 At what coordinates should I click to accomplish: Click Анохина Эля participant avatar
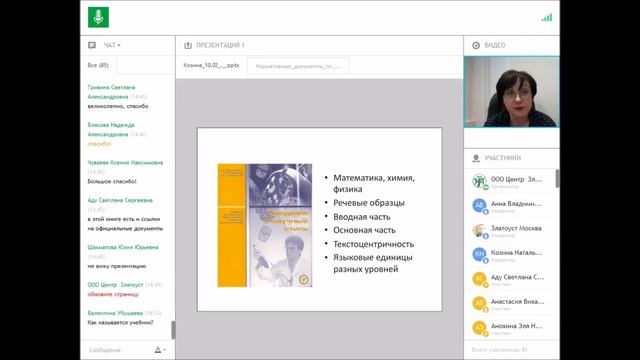click(x=480, y=328)
